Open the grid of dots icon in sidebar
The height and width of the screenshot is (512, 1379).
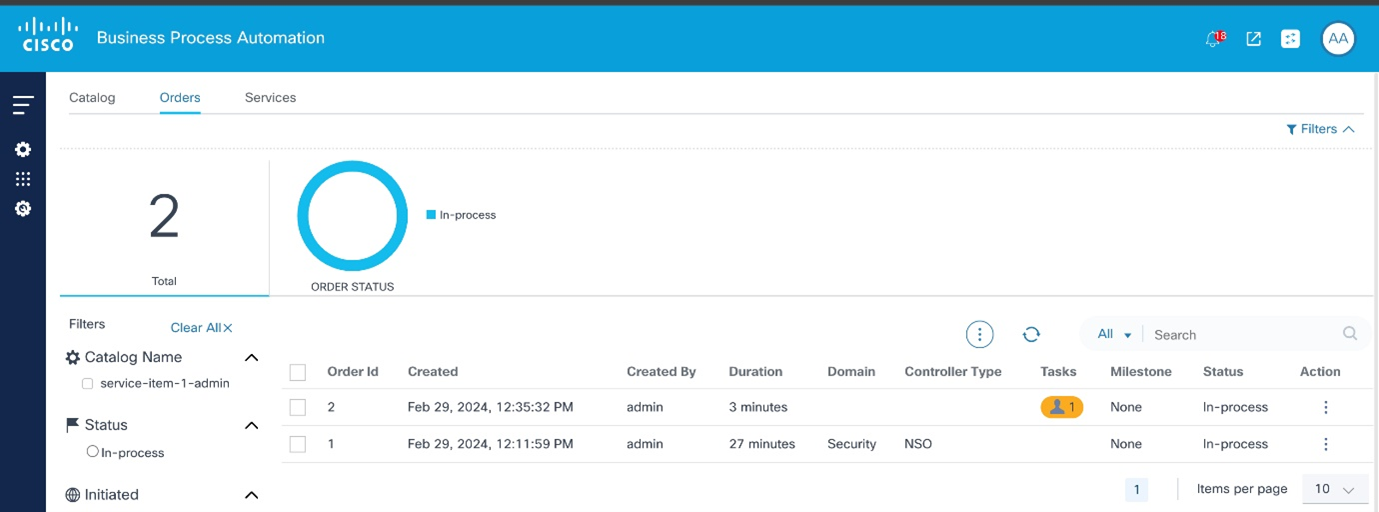[x=23, y=179]
